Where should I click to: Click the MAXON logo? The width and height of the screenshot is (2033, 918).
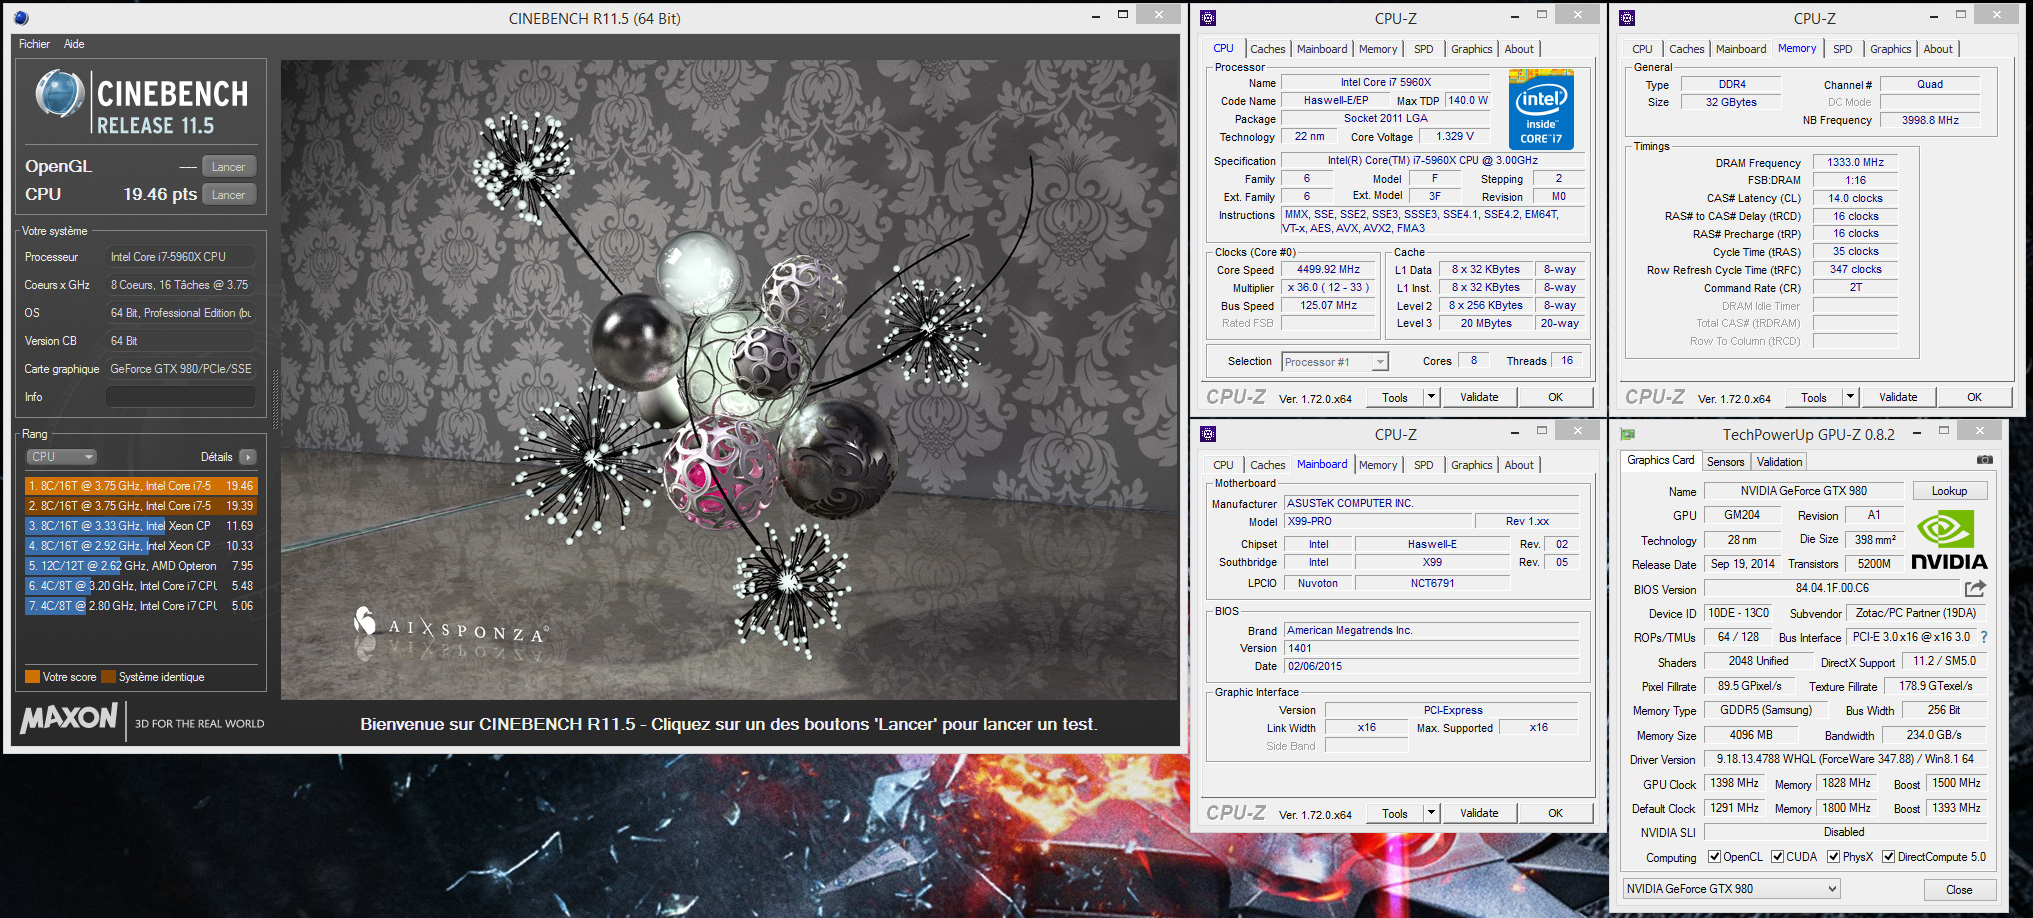click(x=70, y=718)
